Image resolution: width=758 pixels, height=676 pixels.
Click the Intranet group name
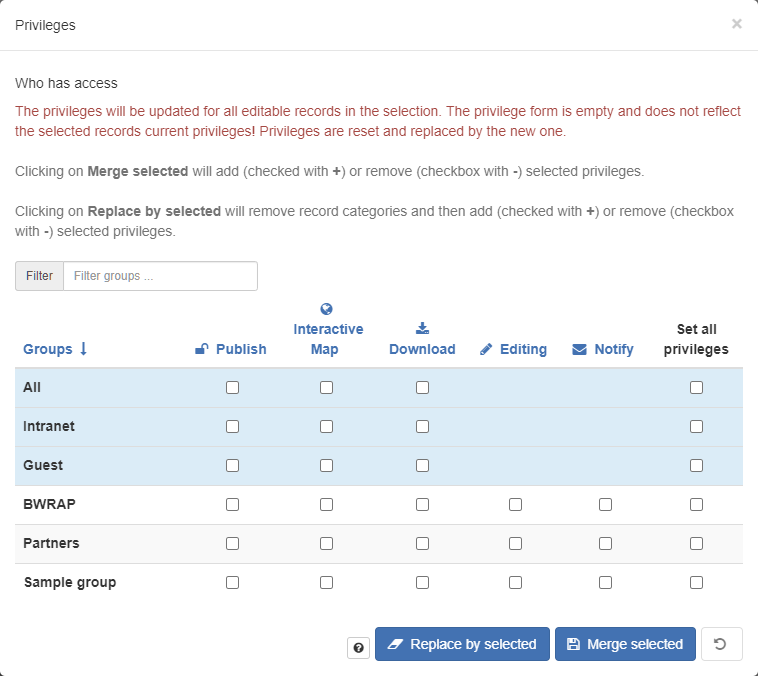tap(49, 426)
